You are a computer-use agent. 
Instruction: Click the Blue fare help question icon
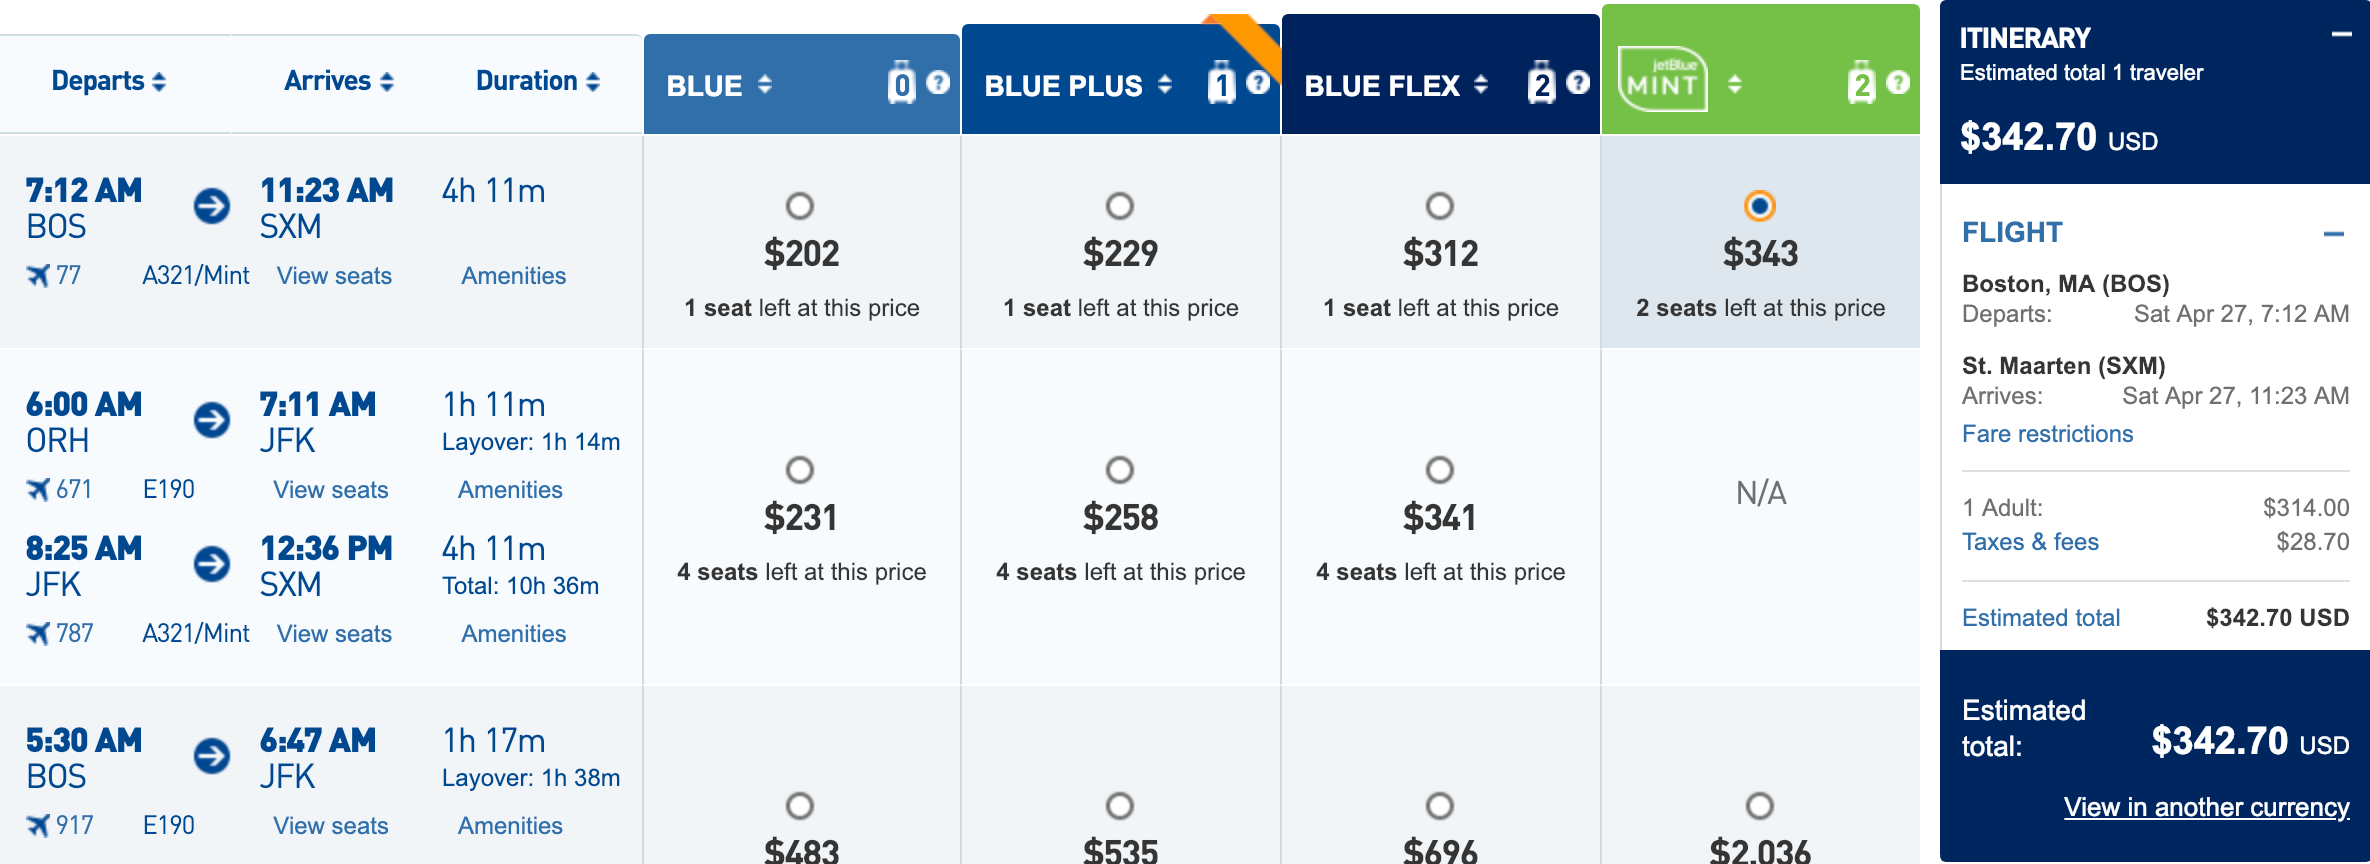[938, 82]
